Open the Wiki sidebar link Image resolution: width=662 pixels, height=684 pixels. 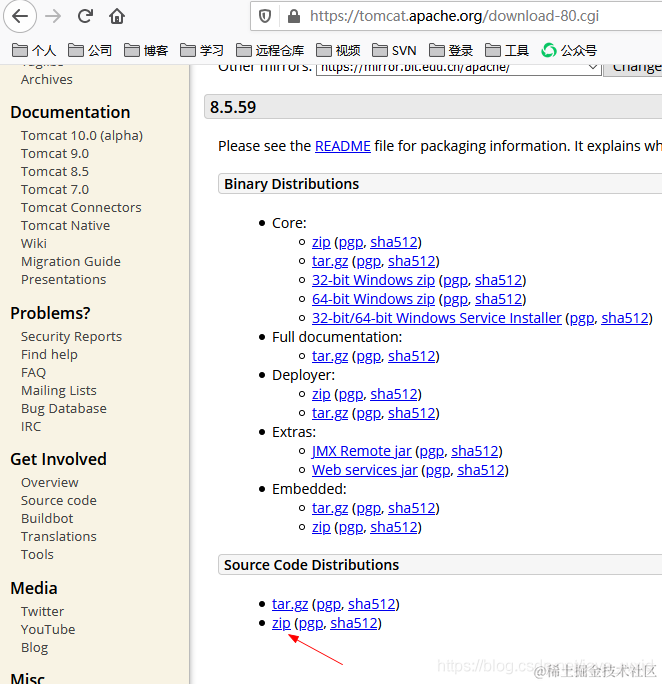pyautogui.click(x=34, y=243)
